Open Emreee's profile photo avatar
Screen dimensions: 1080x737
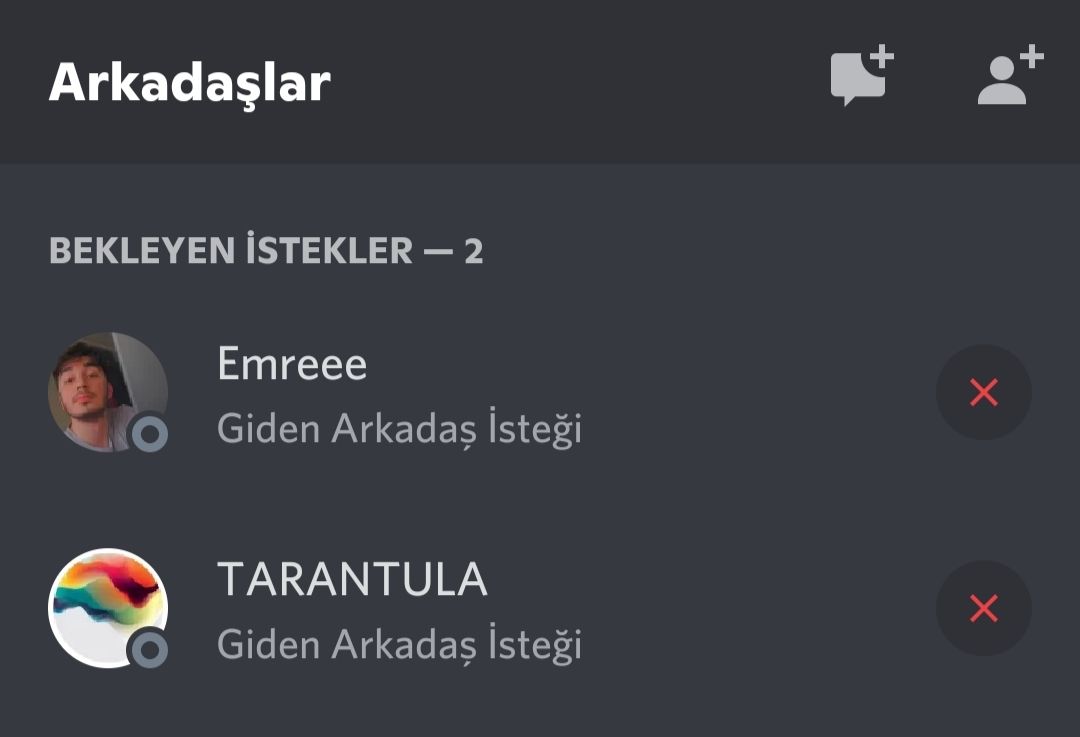coord(106,390)
